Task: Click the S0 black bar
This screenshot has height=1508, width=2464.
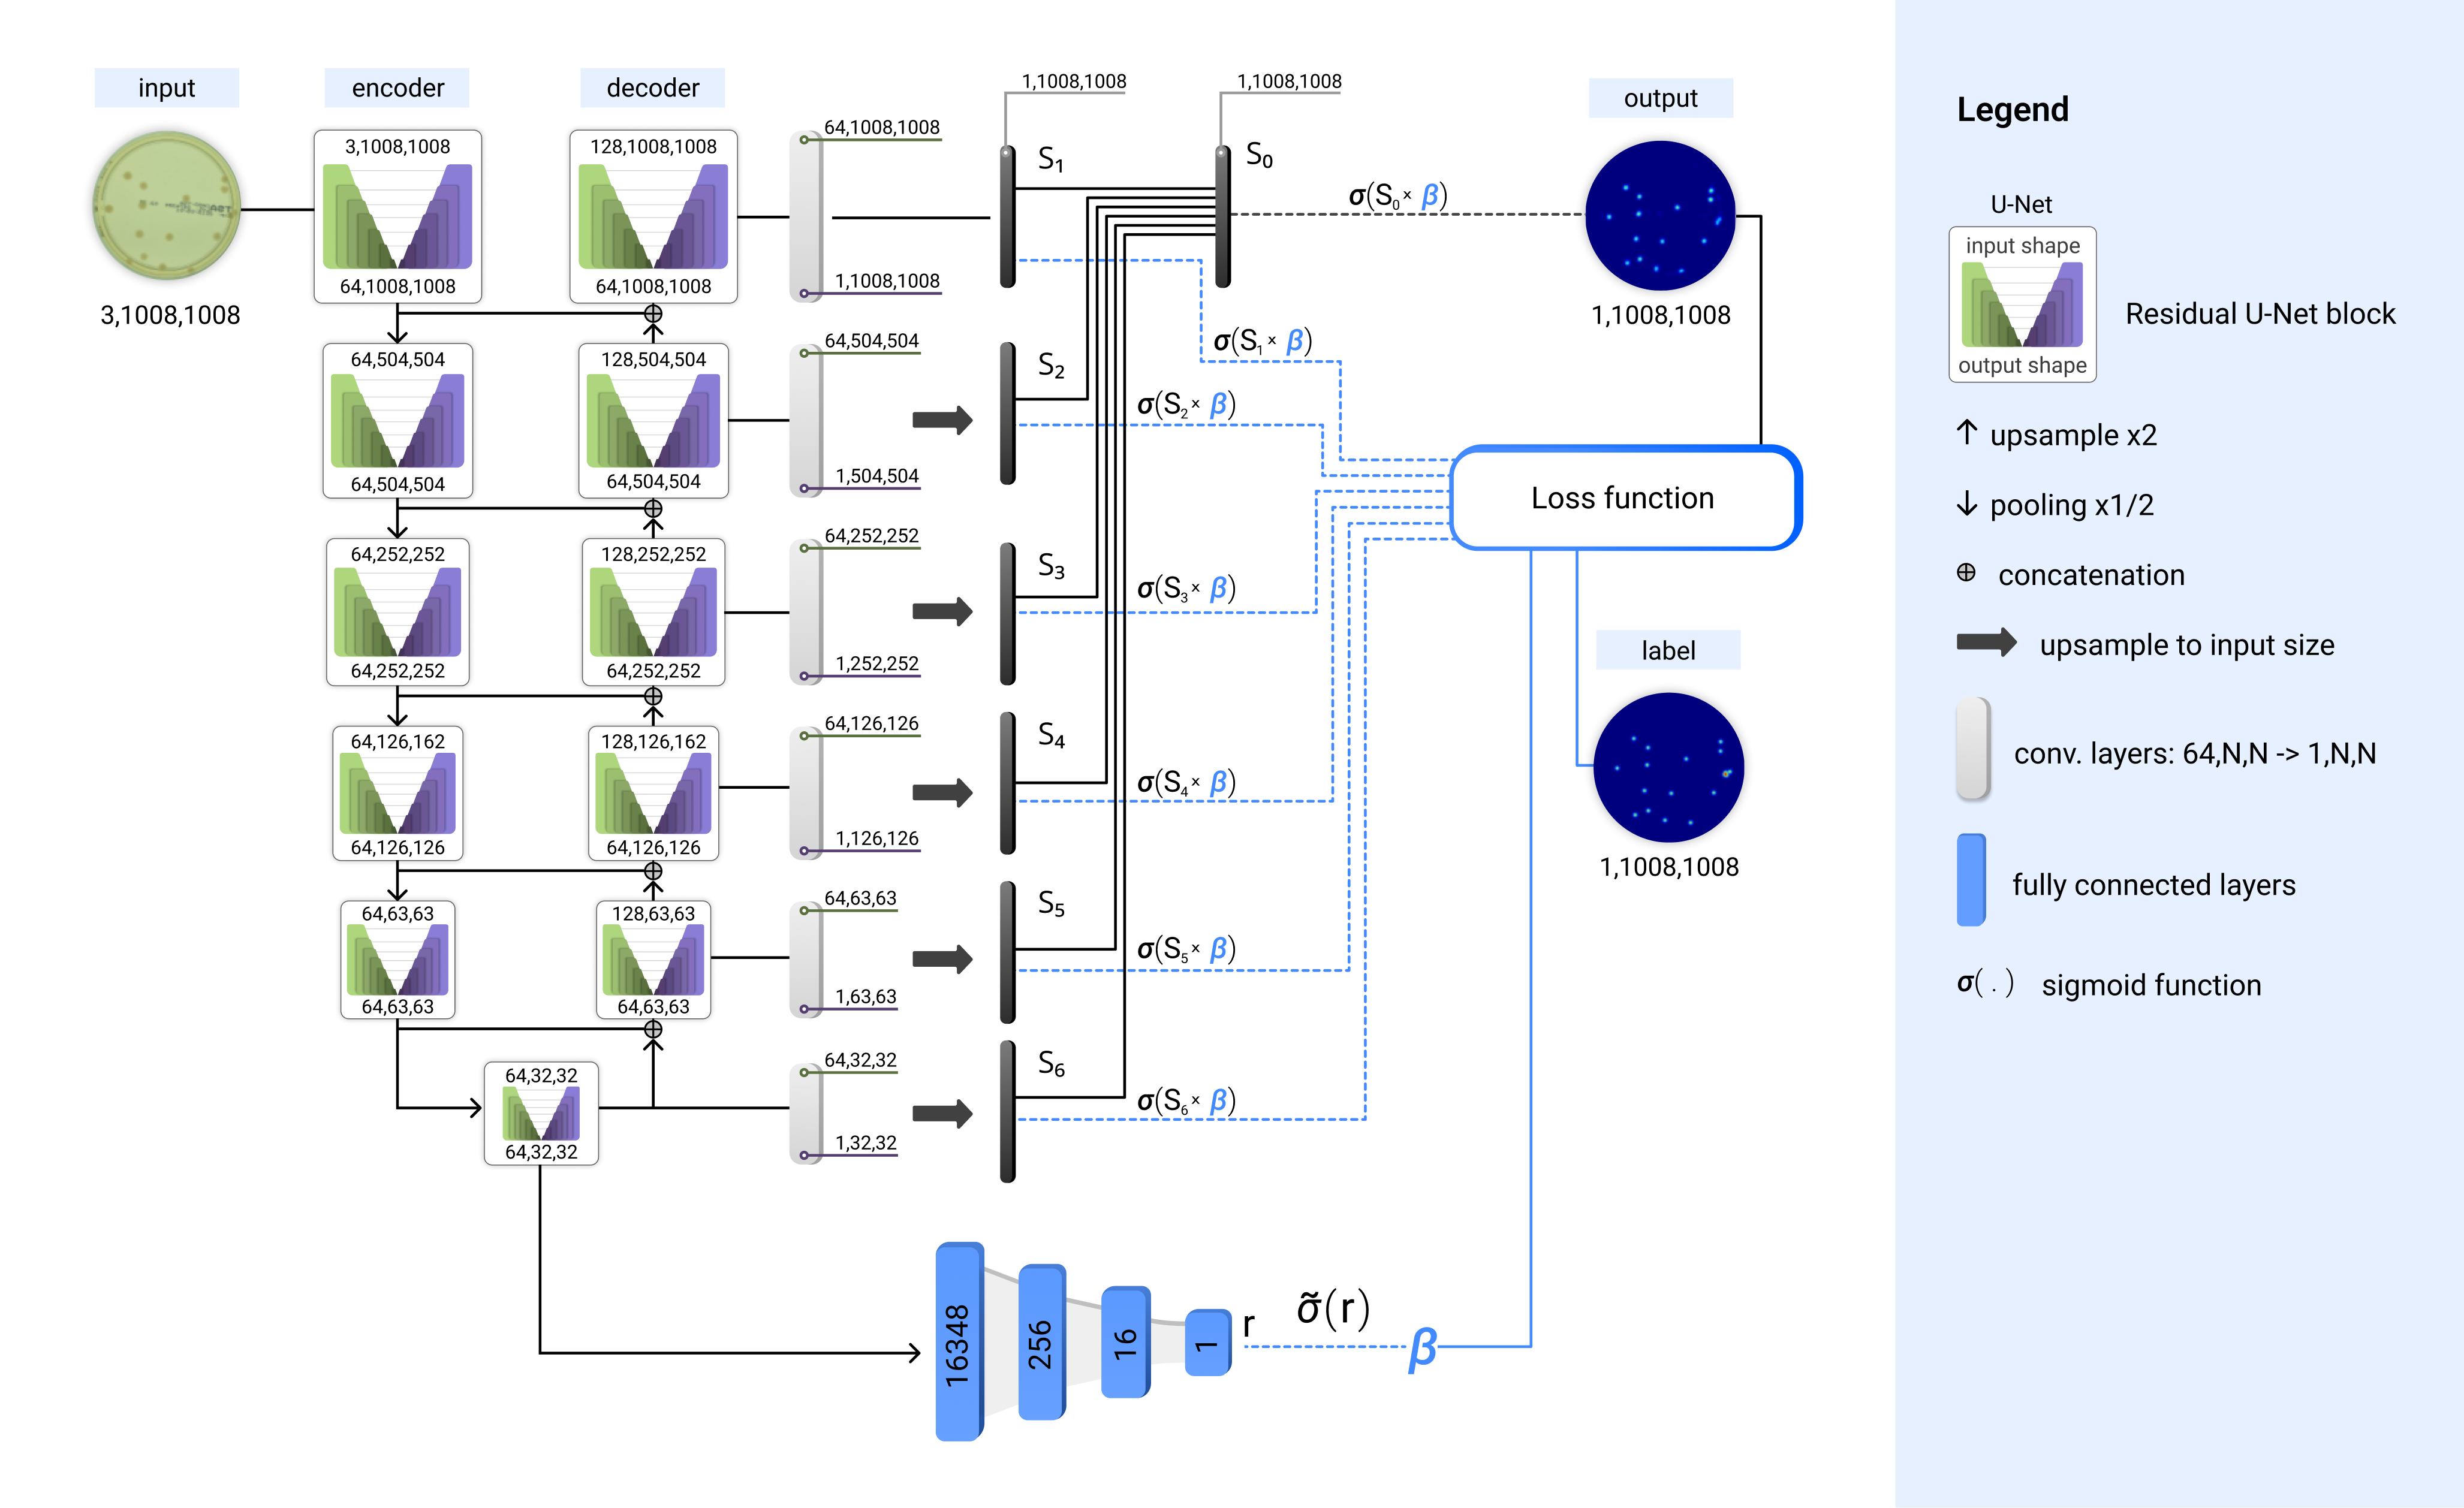Action: pyautogui.click(x=1223, y=216)
